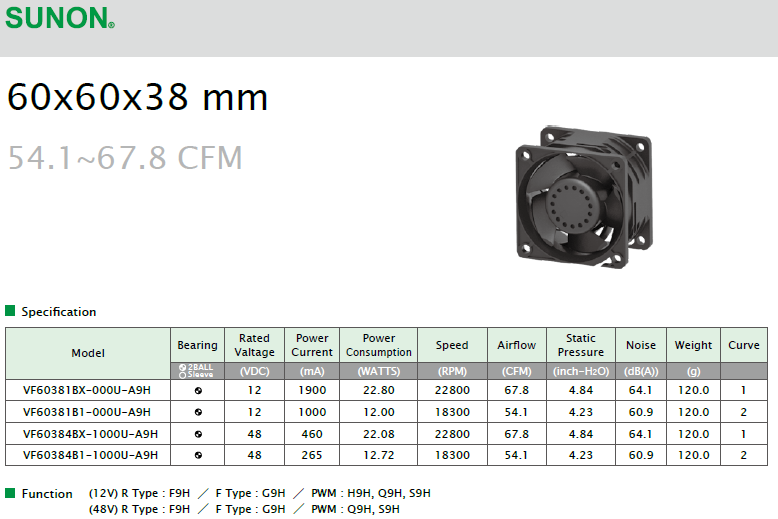Viewport: 778px width, 519px height.
Task: Click the 460 mA current value
Action: tap(312, 434)
